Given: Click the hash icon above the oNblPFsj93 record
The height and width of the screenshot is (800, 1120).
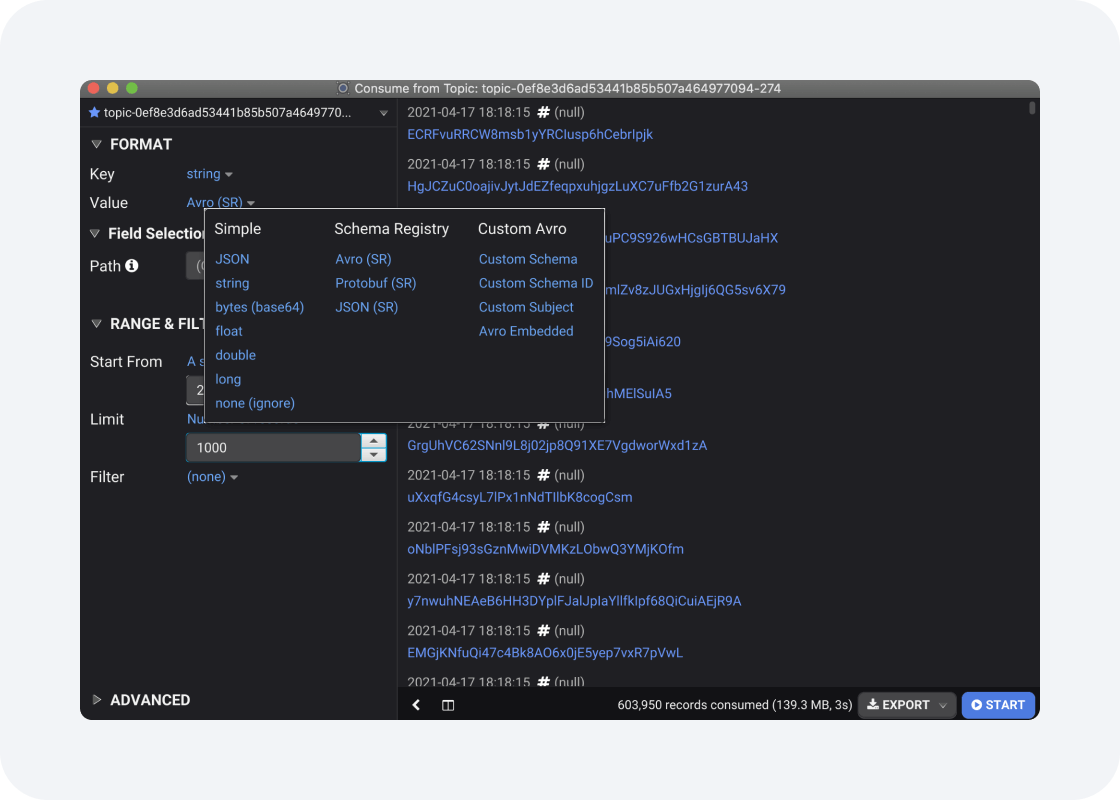Looking at the screenshot, I should 544,527.
